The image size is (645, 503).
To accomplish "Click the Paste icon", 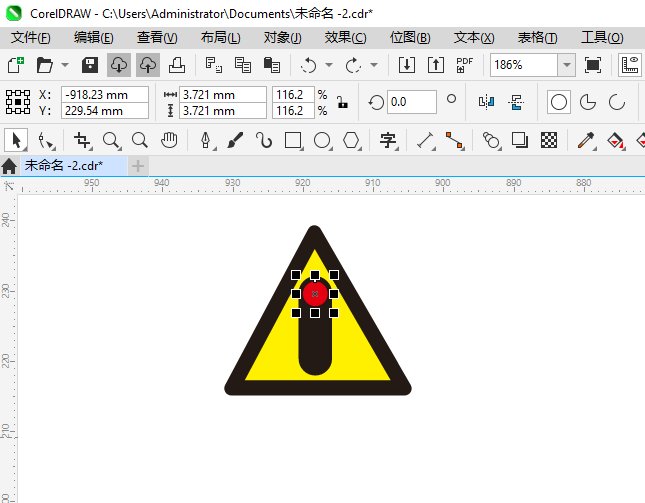I will click(x=271, y=65).
